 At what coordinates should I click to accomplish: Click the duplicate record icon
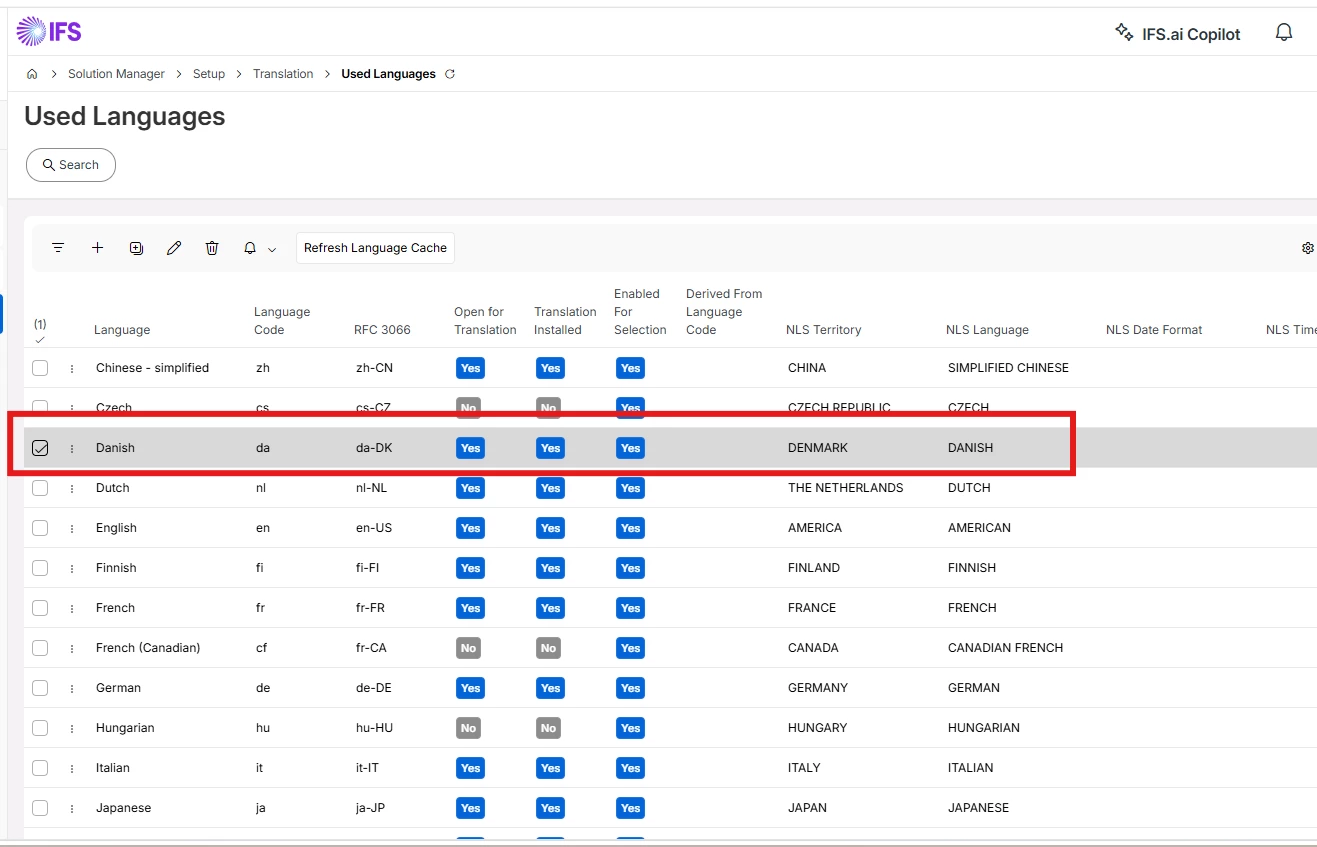(x=136, y=248)
